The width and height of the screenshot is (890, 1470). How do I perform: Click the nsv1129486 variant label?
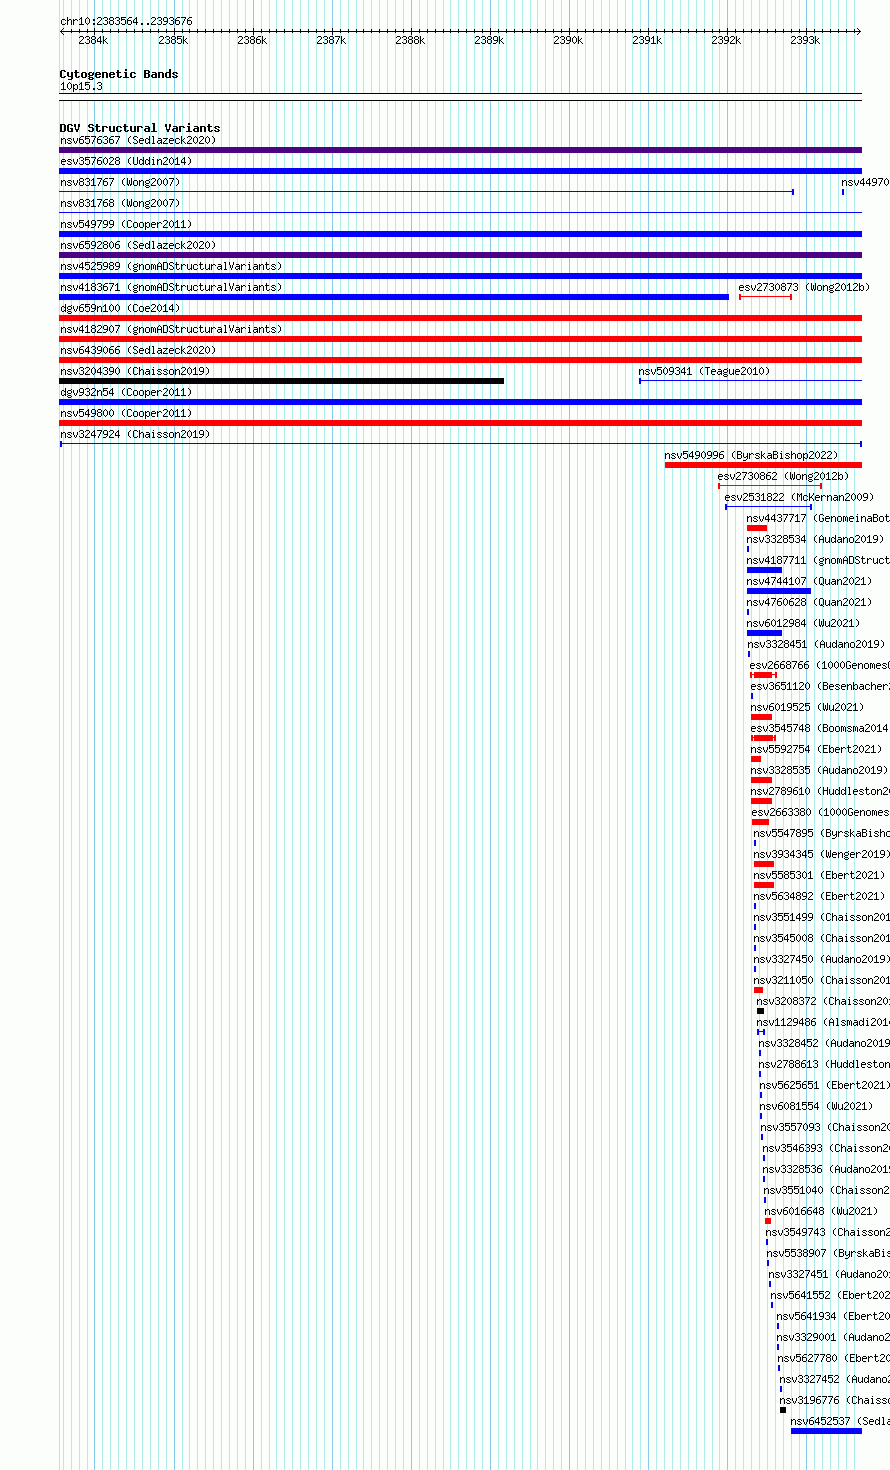coord(823,1022)
